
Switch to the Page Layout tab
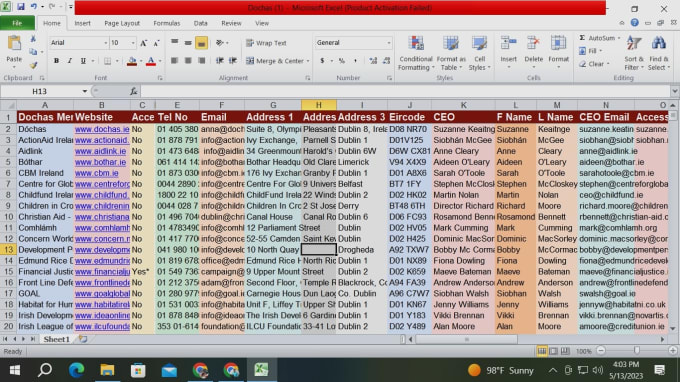tap(122, 23)
